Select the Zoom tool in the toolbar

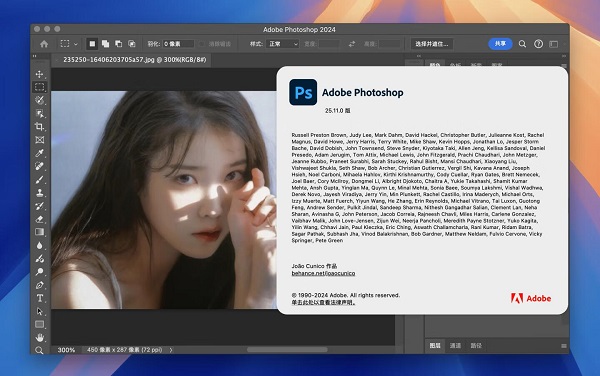point(39,350)
